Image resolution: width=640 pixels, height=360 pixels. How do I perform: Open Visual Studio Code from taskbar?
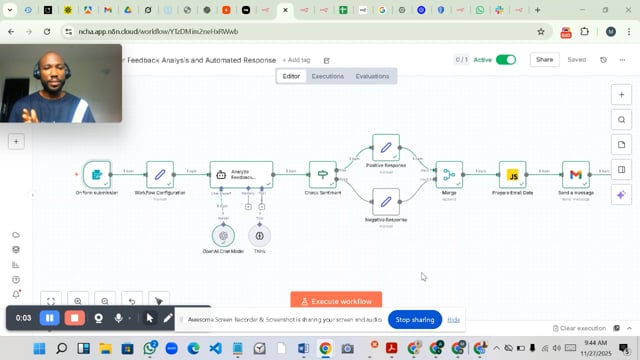tap(216, 349)
